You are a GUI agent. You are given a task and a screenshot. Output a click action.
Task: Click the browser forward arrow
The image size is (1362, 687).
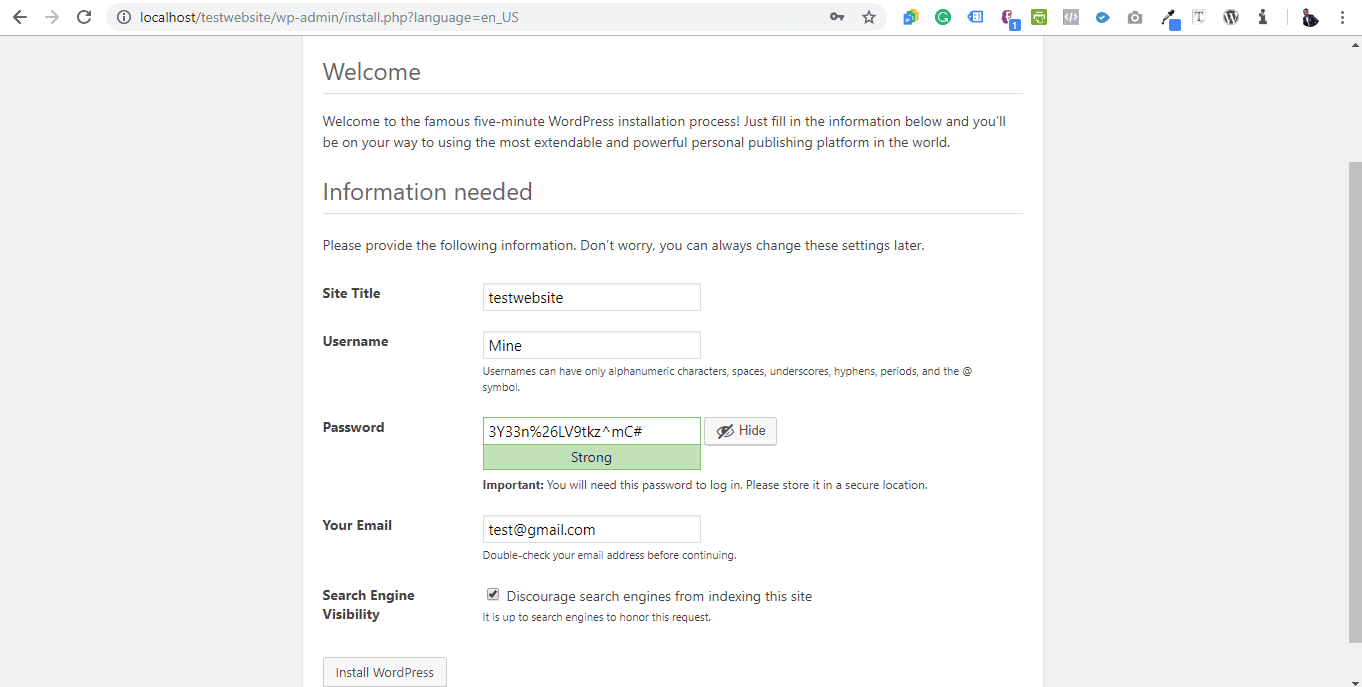coord(52,17)
